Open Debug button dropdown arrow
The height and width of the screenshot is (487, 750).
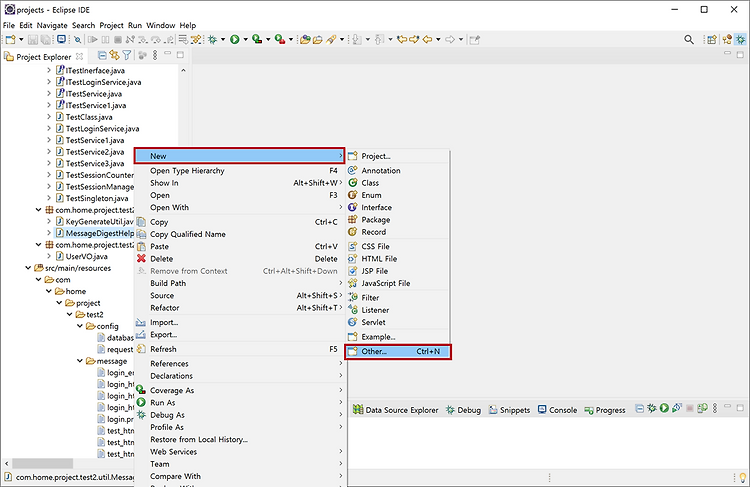223,40
